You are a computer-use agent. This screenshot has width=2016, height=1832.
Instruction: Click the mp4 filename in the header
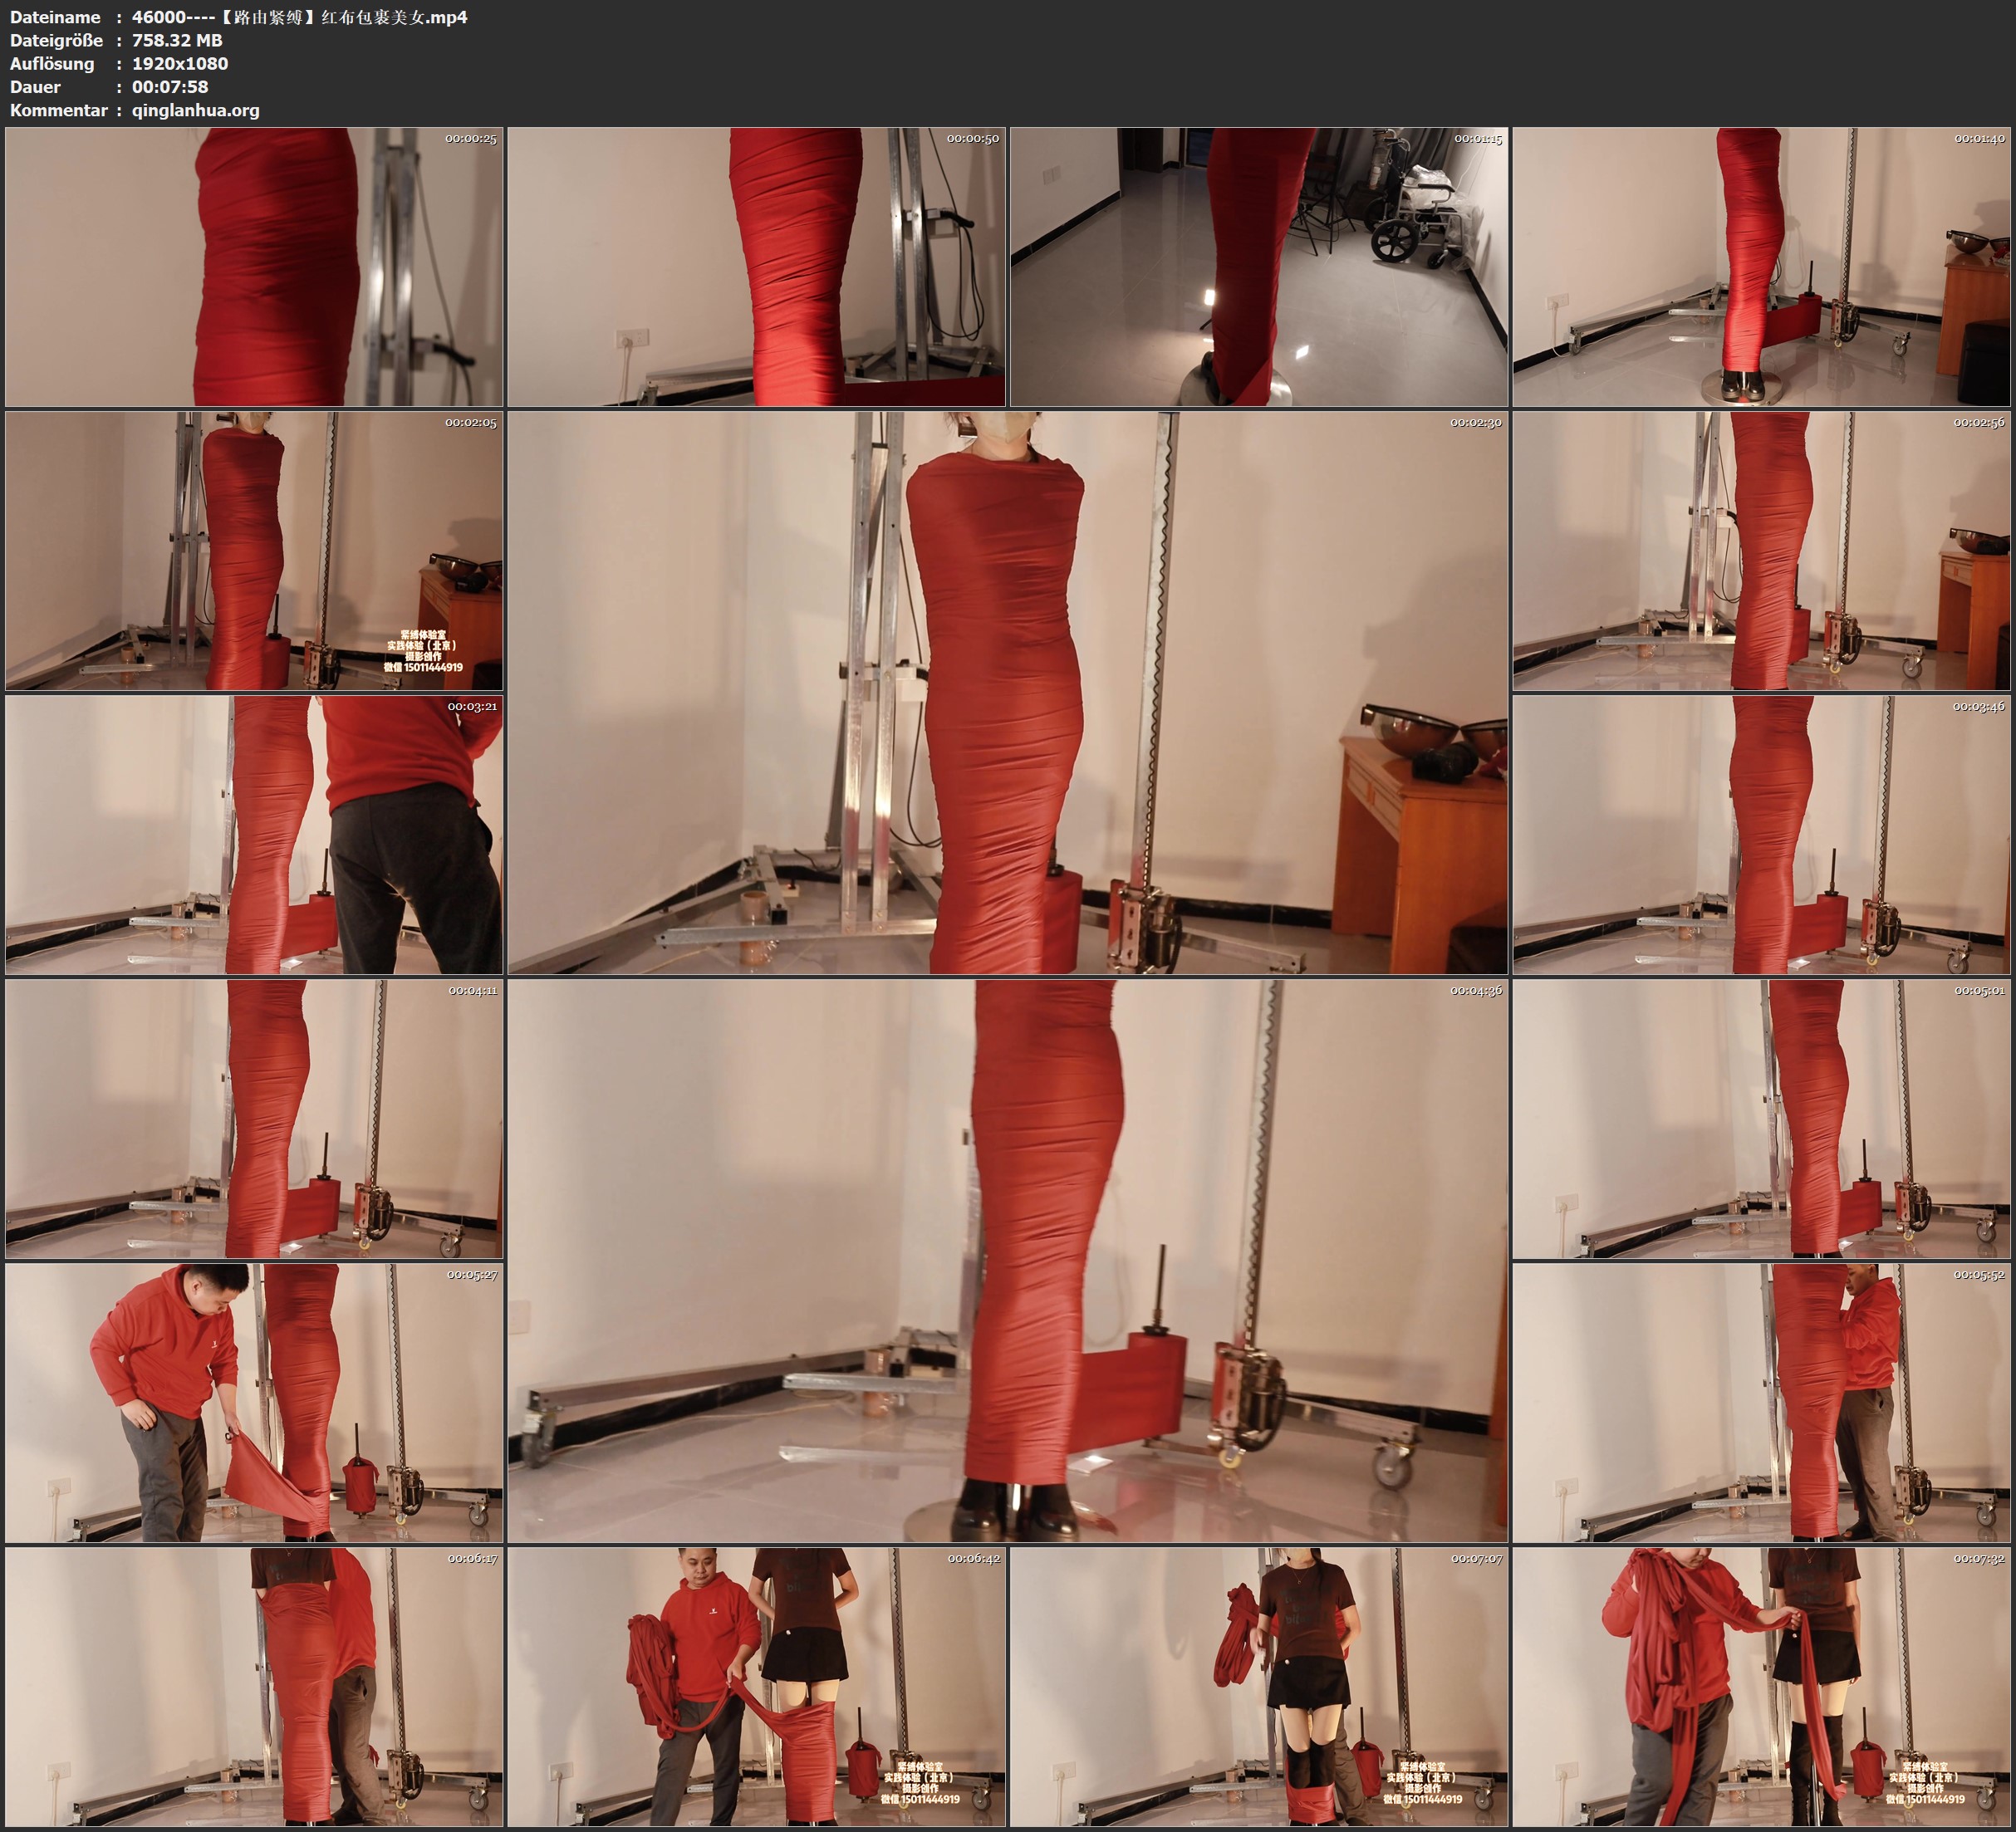click(299, 17)
